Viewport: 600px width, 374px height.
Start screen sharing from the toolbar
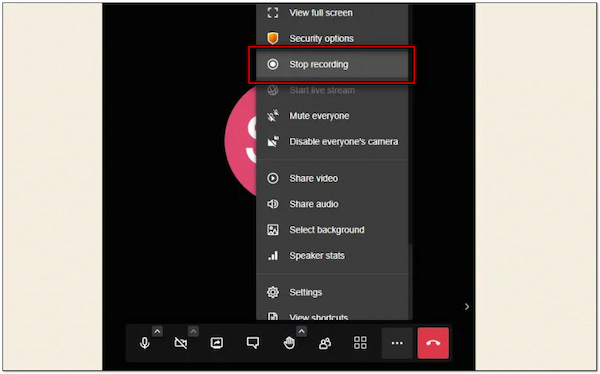(217, 343)
